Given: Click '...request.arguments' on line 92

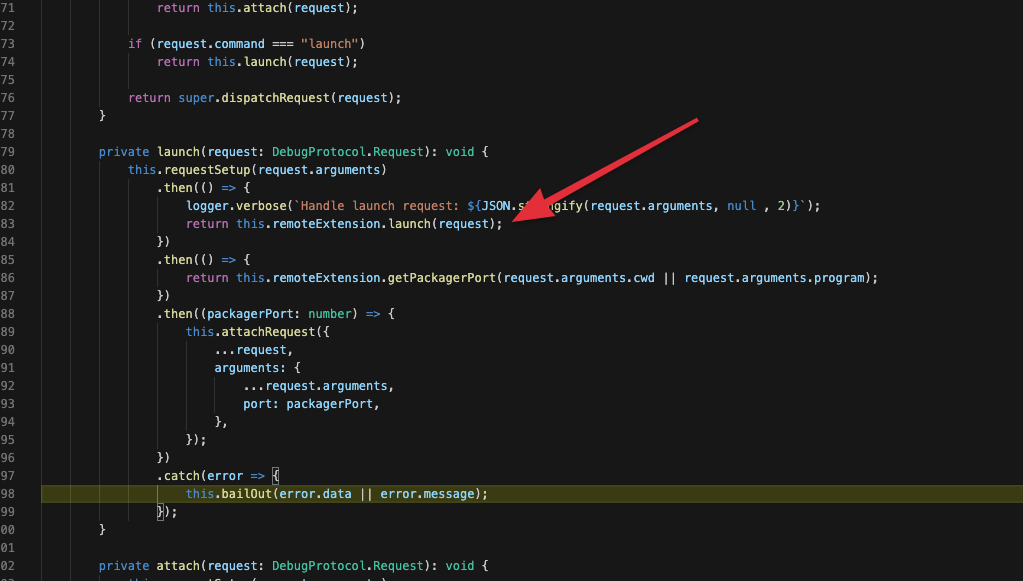Looking at the screenshot, I should tap(315, 386).
